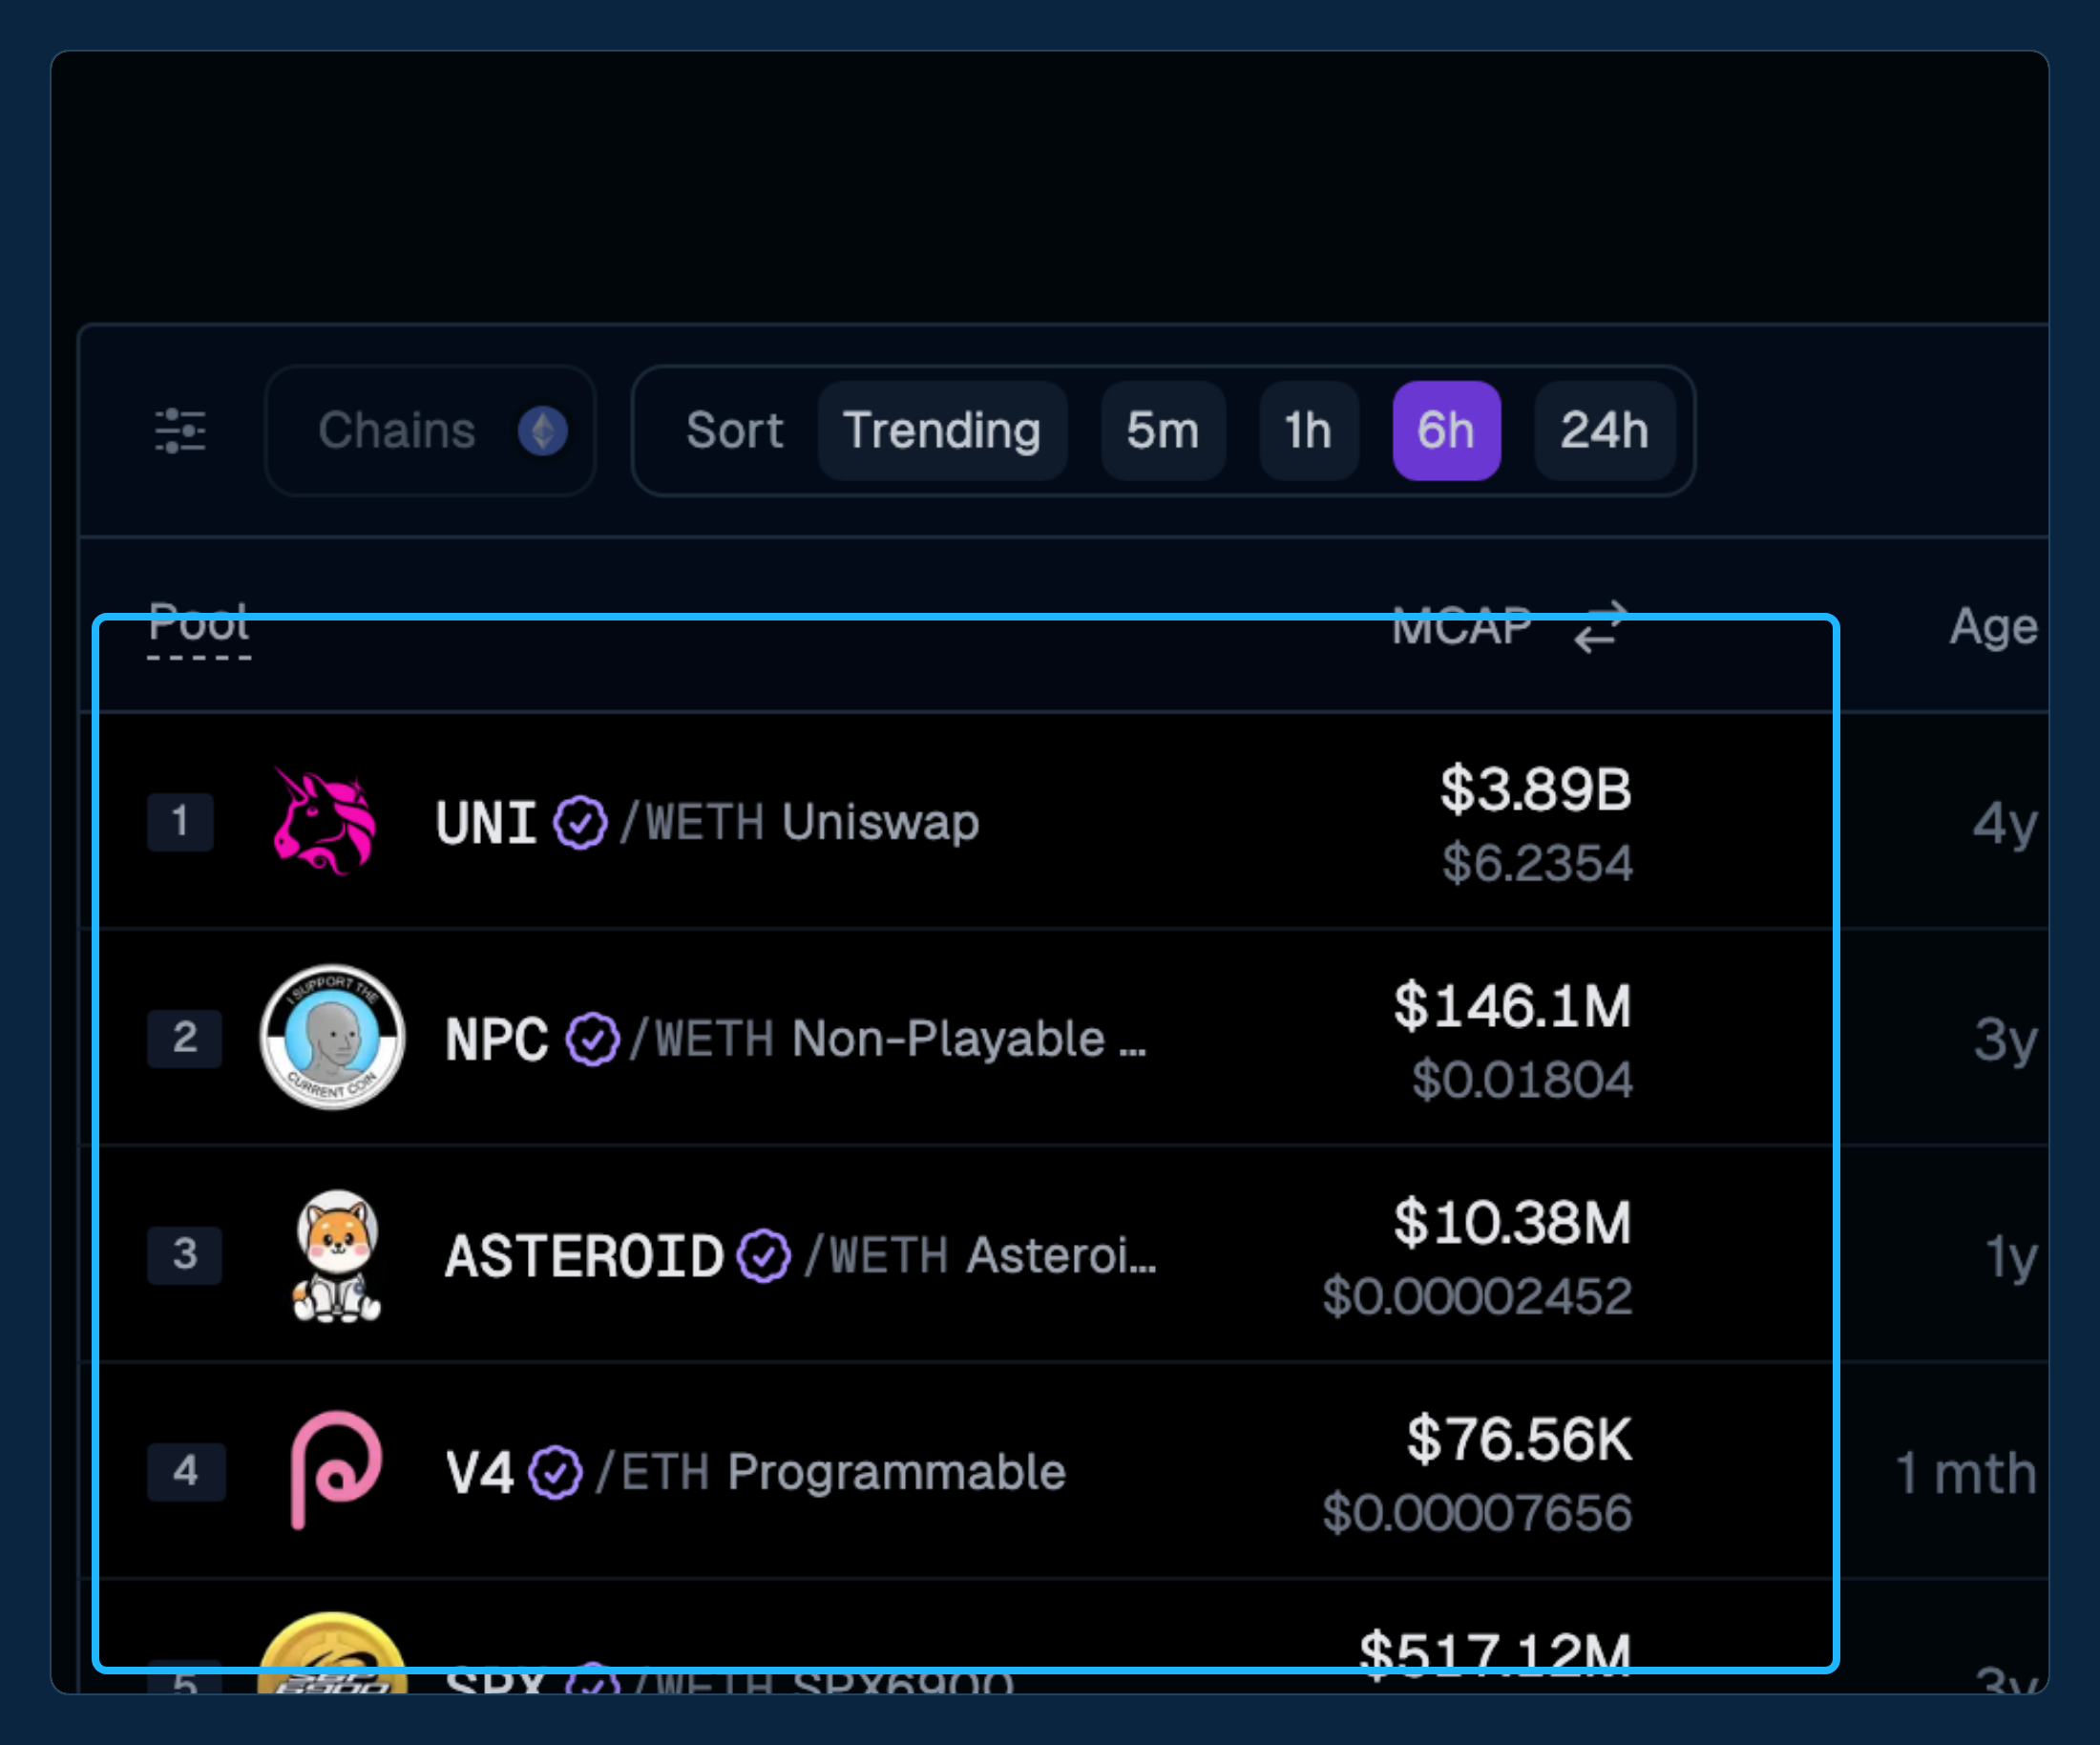Sort by the Age column header
This screenshot has width=2100, height=1745.
pyautogui.click(x=1993, y=627)
